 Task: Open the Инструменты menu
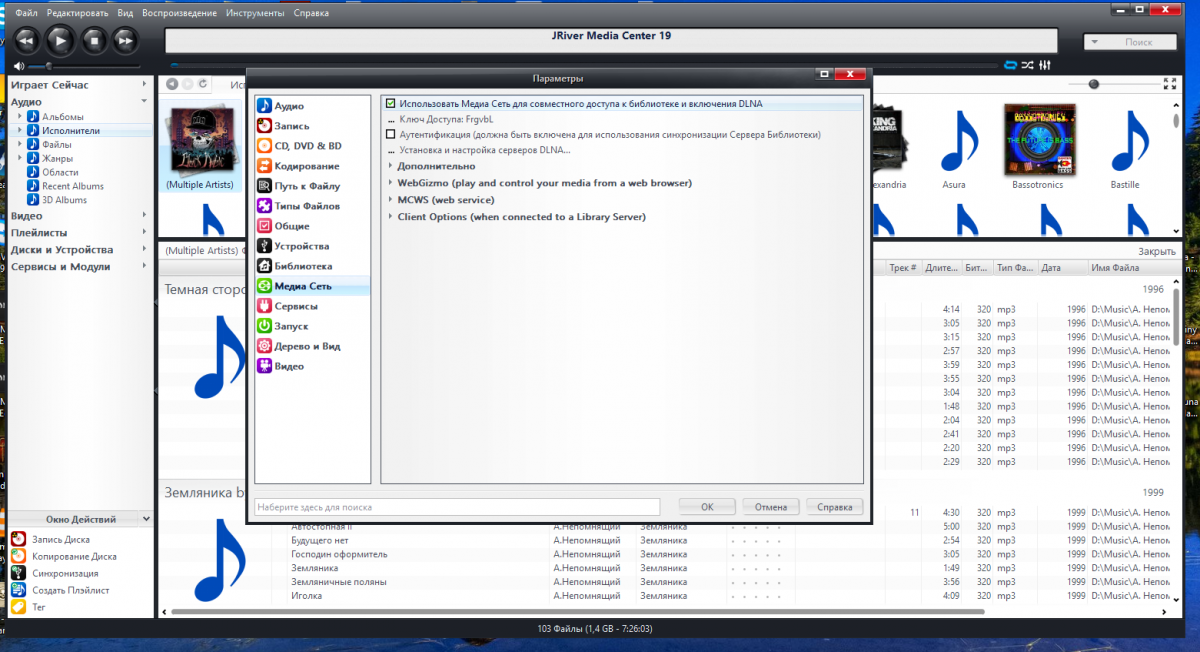(255, 13)
